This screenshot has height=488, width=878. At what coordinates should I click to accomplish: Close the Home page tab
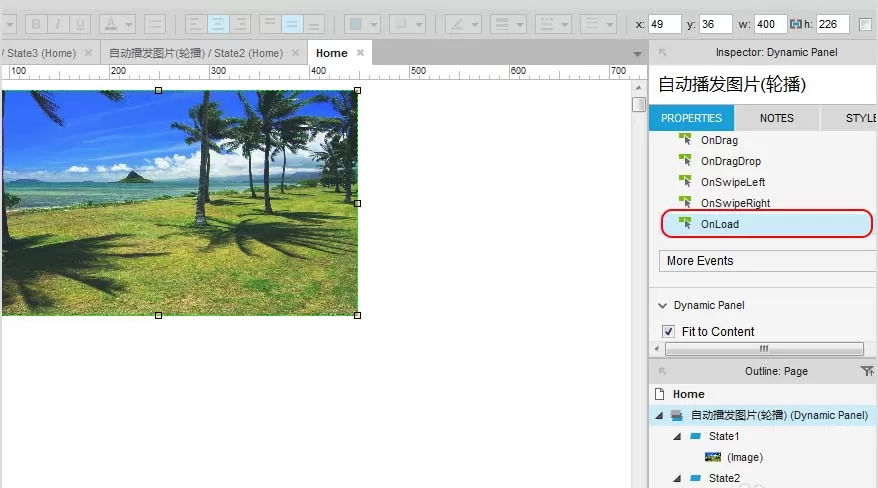click(361, 53)
